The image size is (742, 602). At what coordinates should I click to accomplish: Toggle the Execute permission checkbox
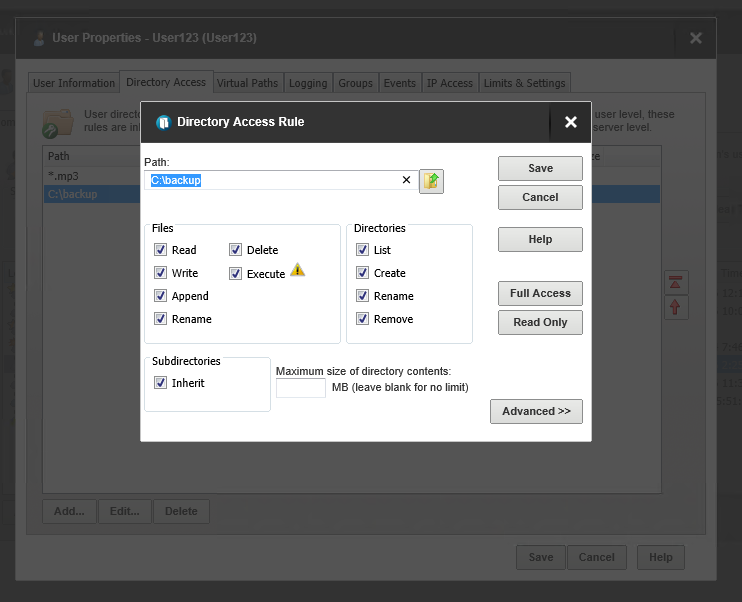click(235, 274)
